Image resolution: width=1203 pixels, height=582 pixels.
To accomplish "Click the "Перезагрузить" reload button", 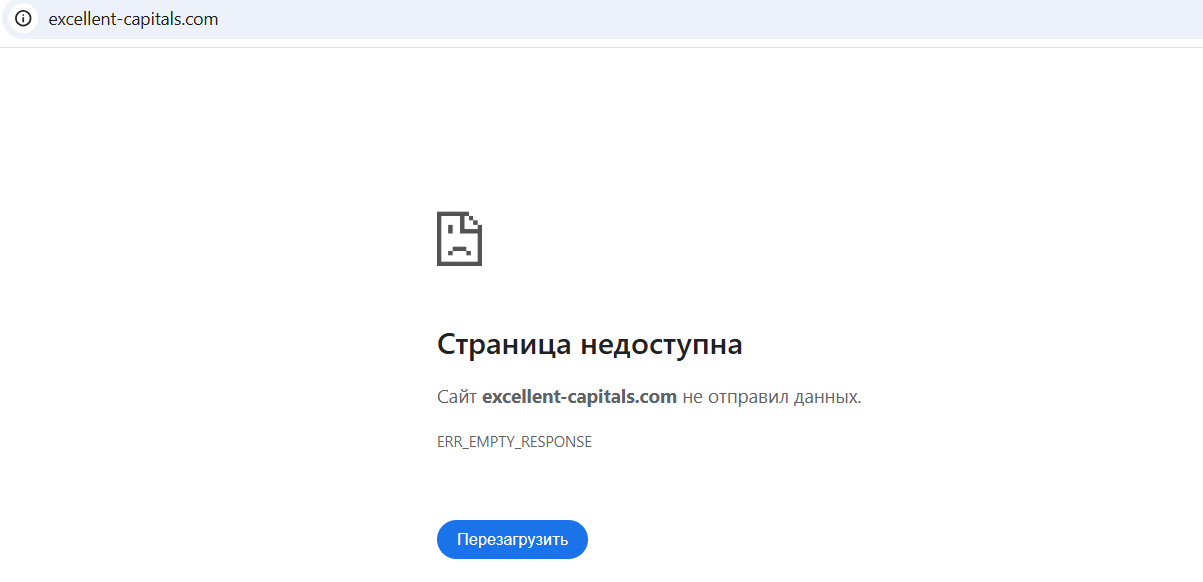I will click(512, 540).
